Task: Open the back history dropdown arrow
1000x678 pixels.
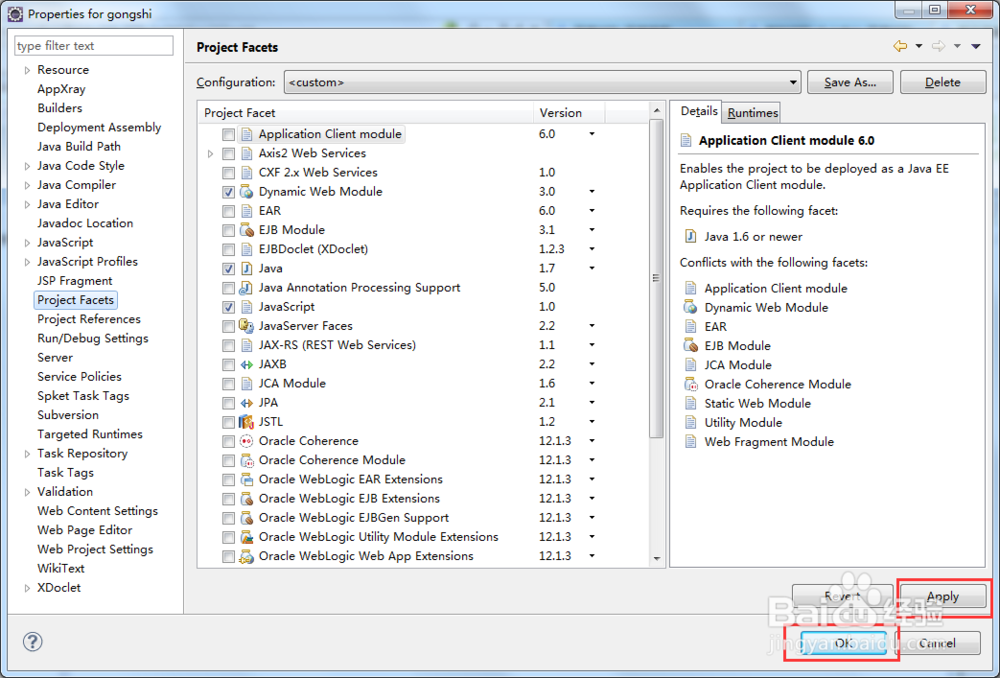Action: click(919, 46)
